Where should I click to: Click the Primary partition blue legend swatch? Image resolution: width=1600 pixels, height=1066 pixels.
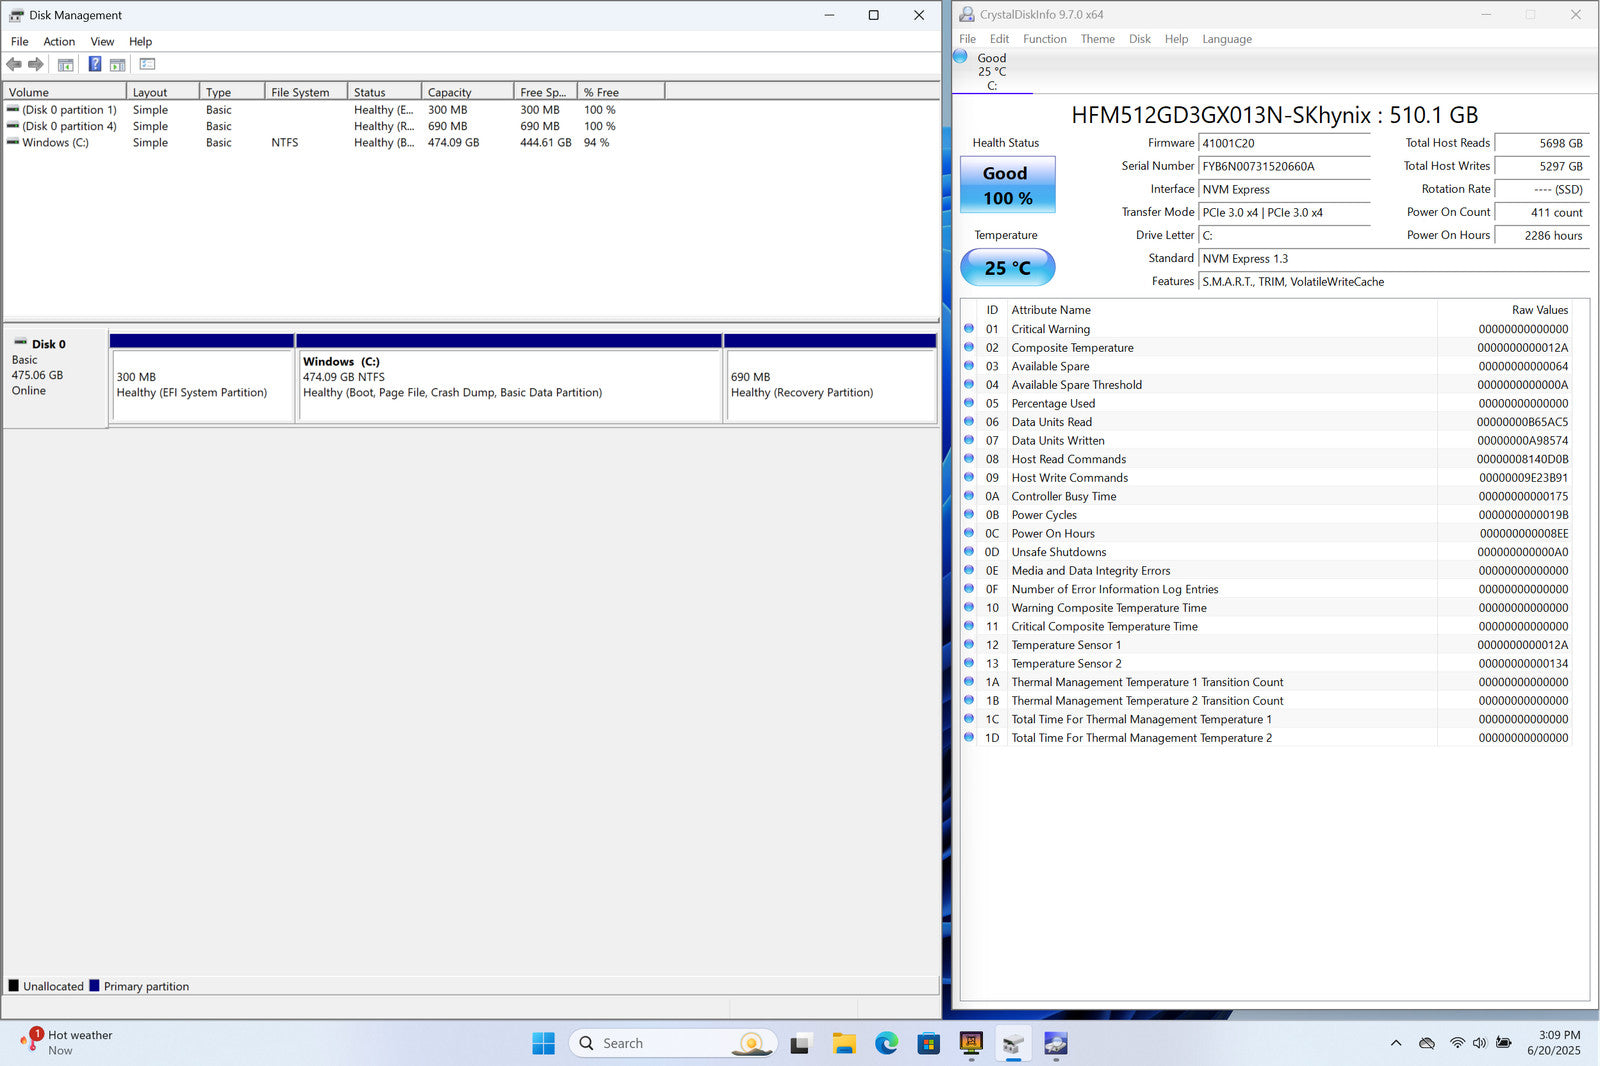click(94, 985)
